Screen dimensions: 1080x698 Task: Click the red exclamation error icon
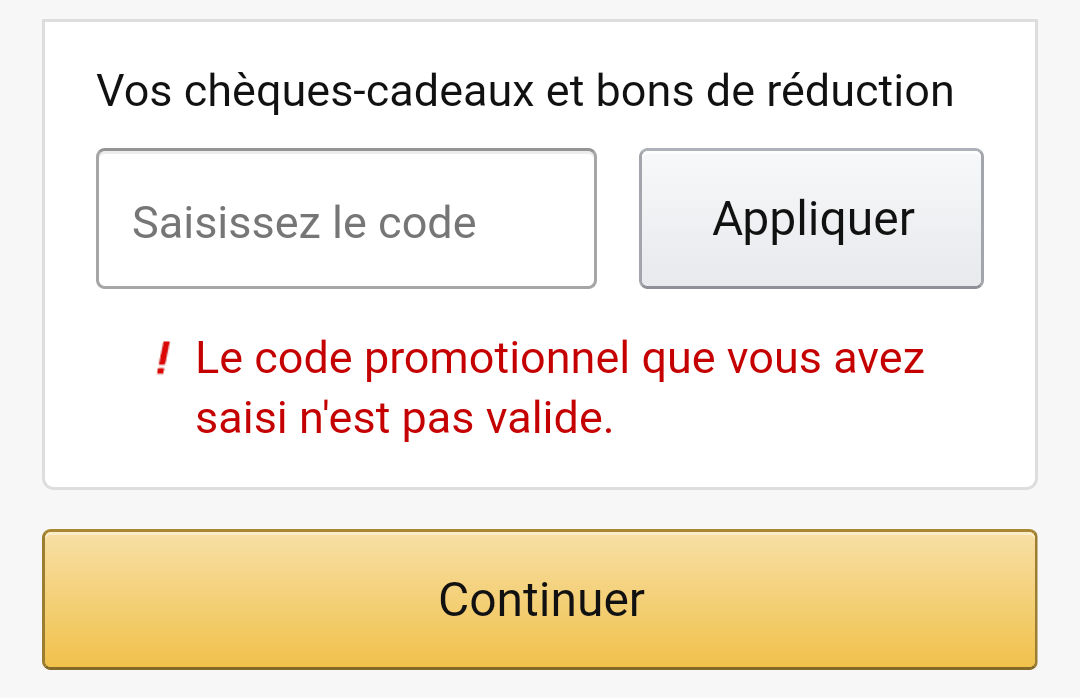point(163,358)
